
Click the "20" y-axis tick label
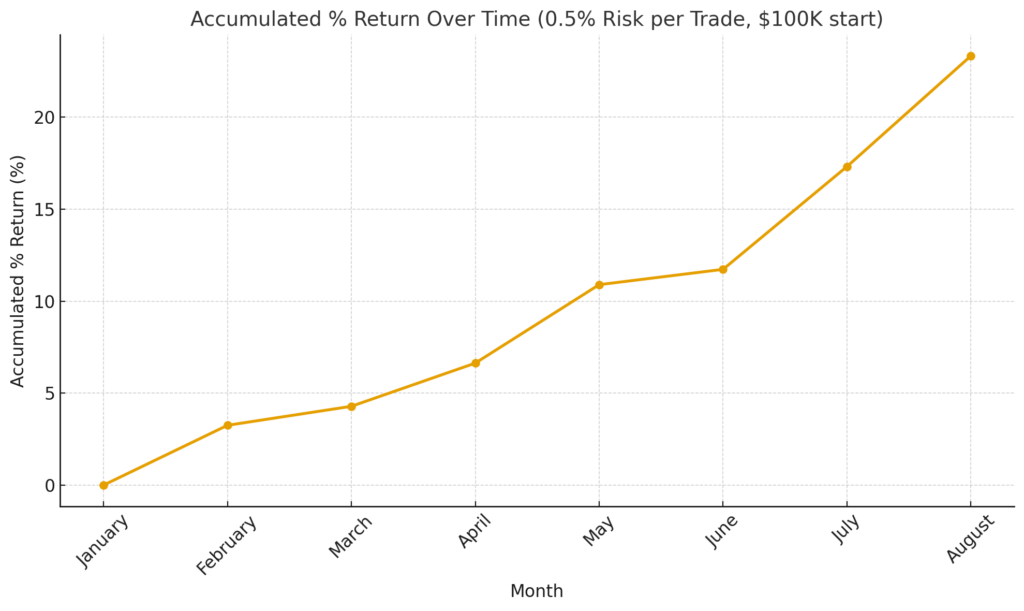[x=40, y=117]
